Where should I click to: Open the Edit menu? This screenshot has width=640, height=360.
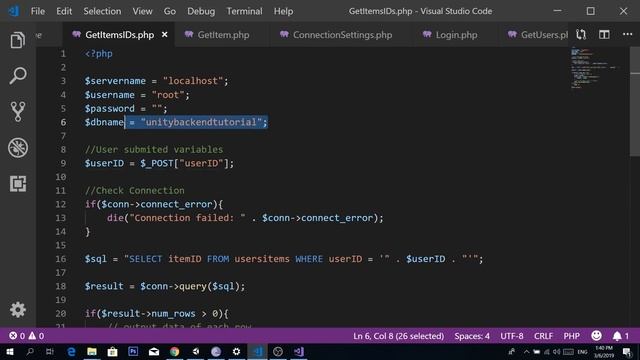pos(64,11)
